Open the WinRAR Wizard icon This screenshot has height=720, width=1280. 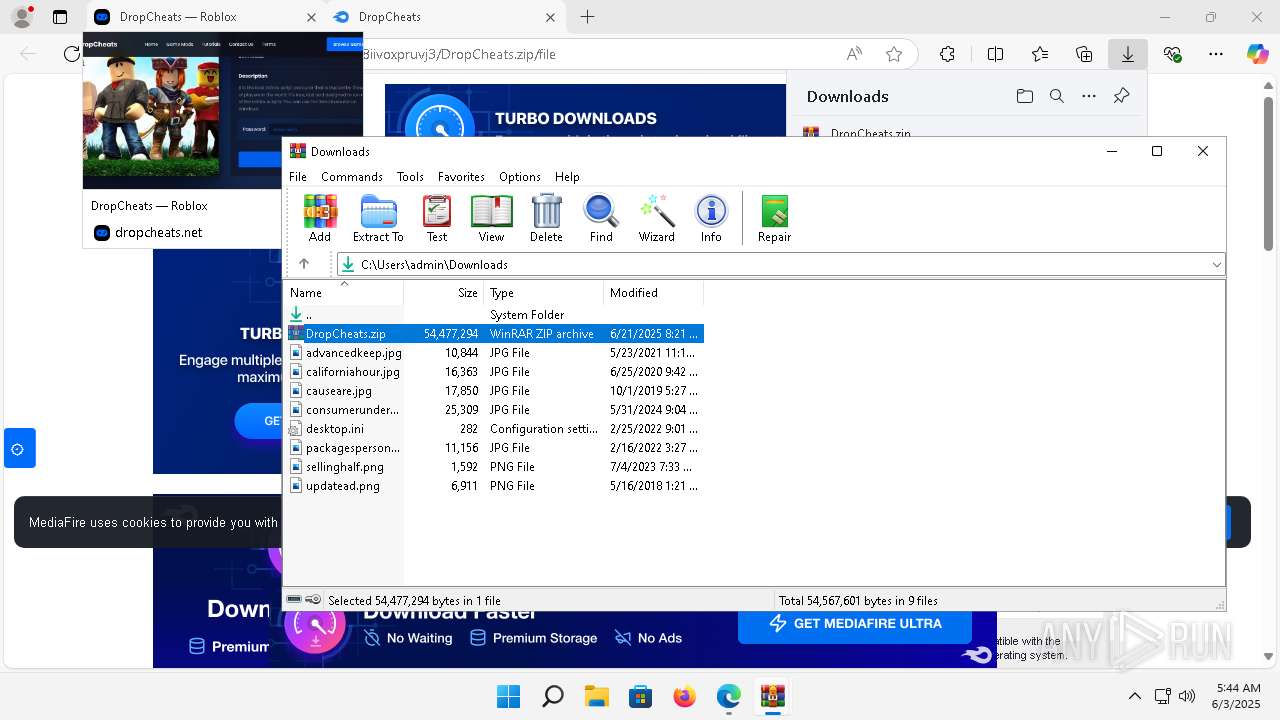657,218
